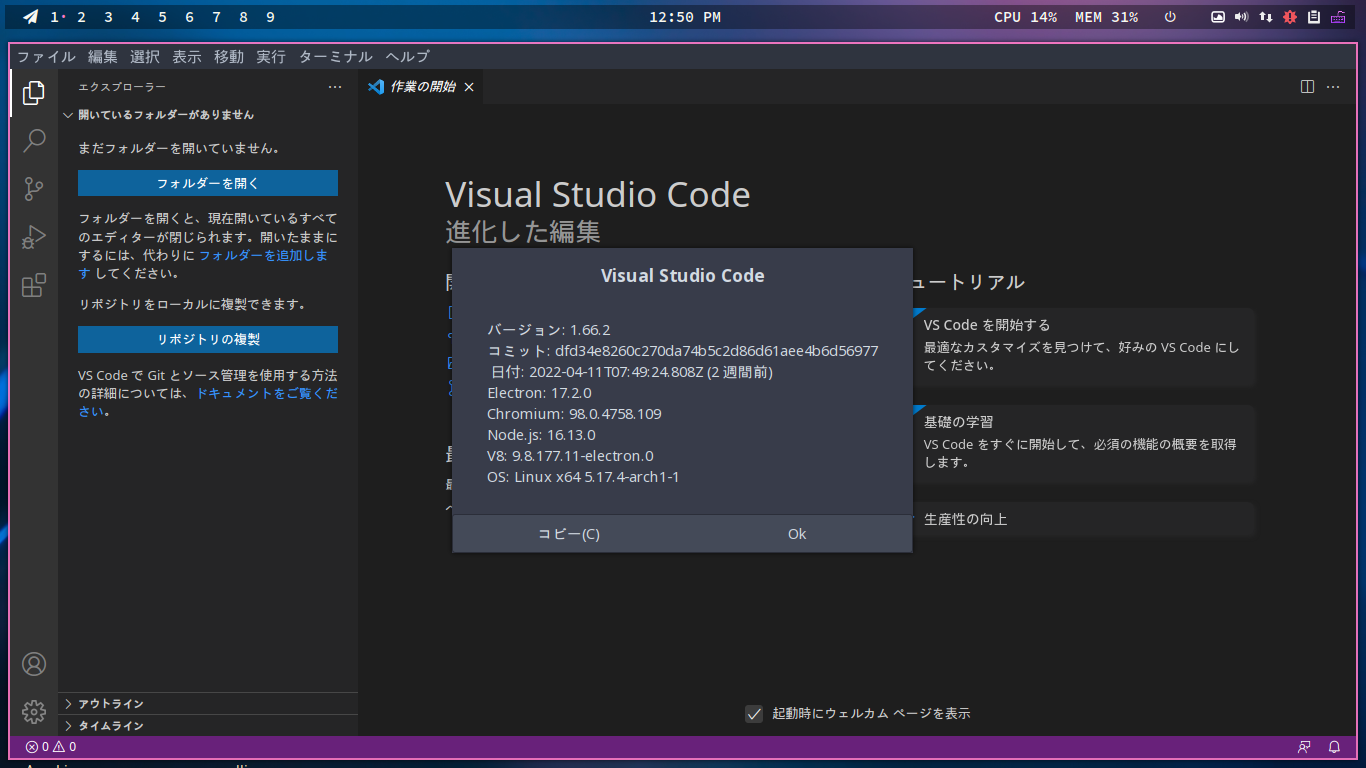Click the バージョン: 1.66.2 text

549,330
